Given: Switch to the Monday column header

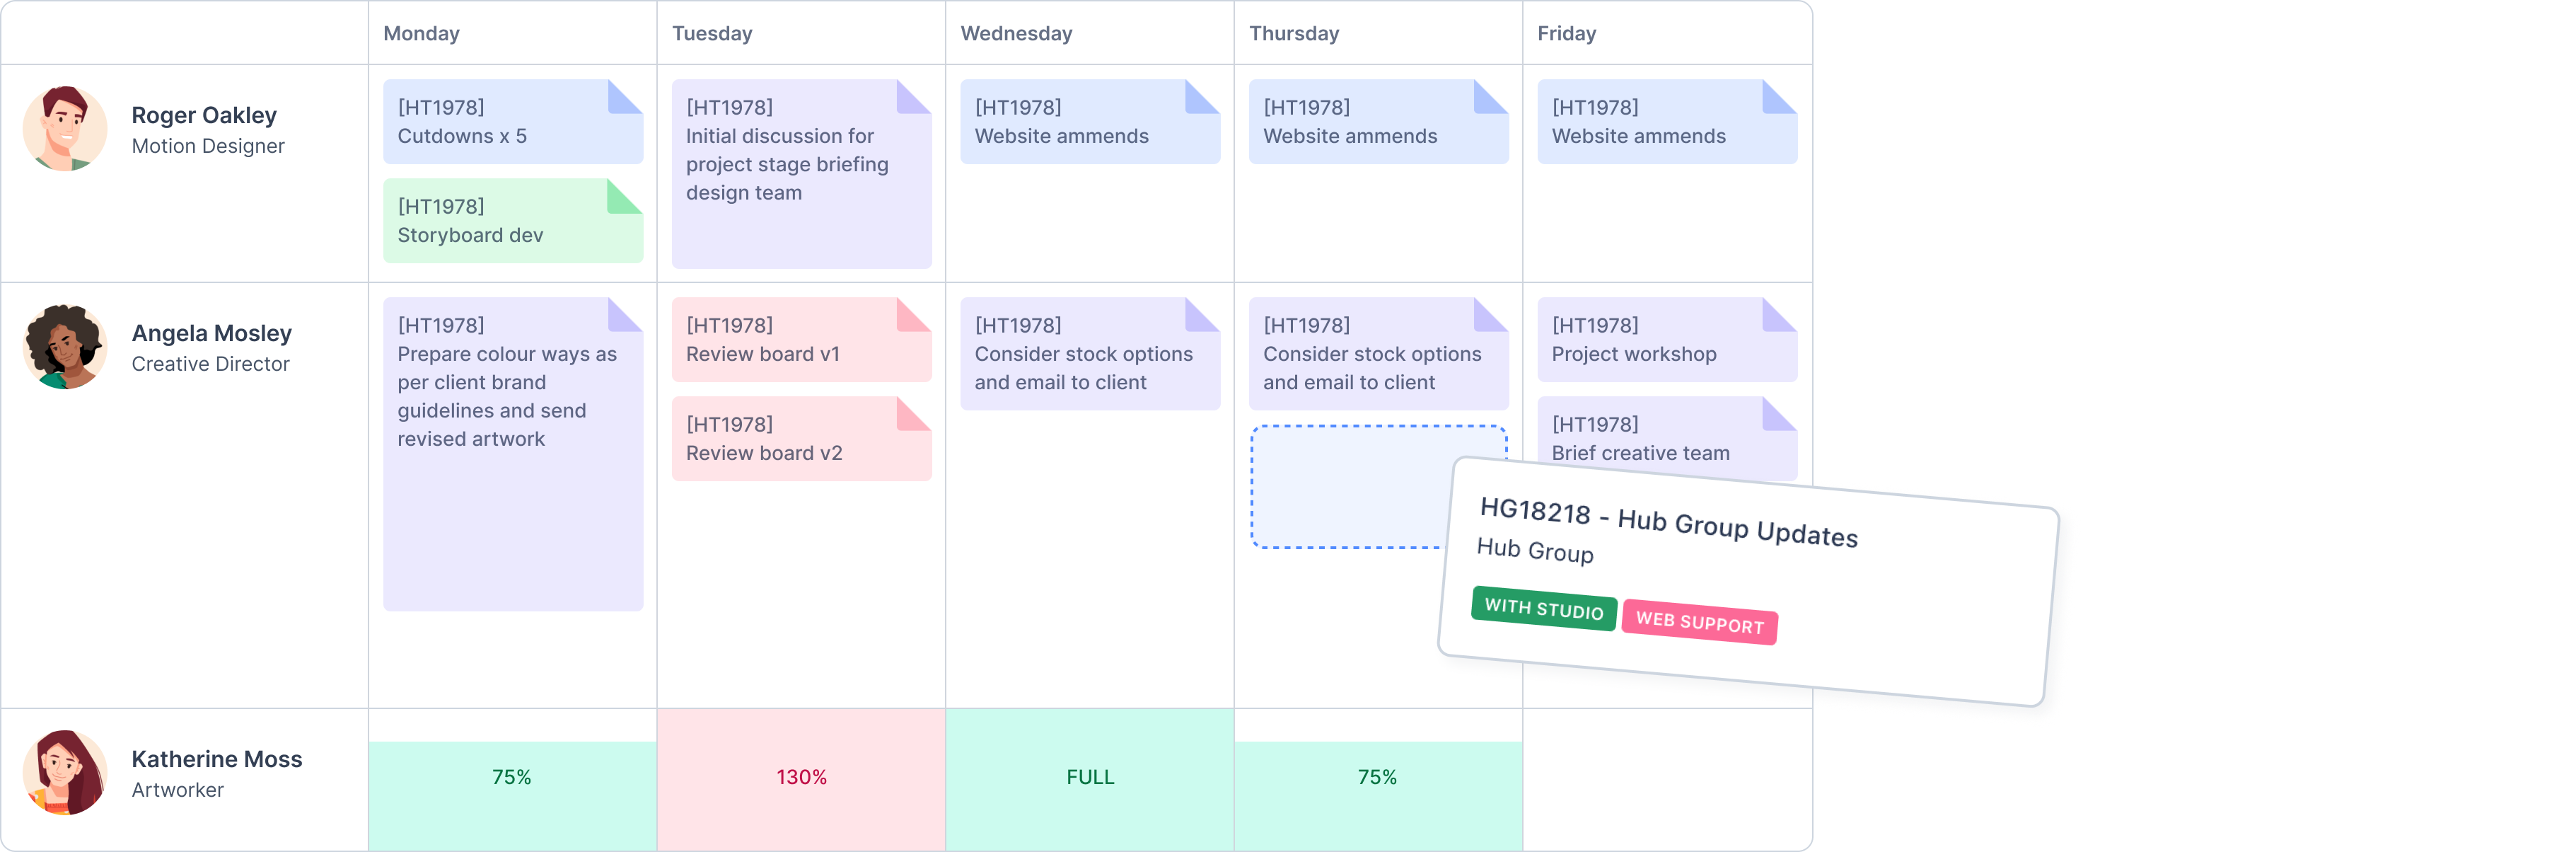Looking at the screenshot, I should (x=421, y=33).
